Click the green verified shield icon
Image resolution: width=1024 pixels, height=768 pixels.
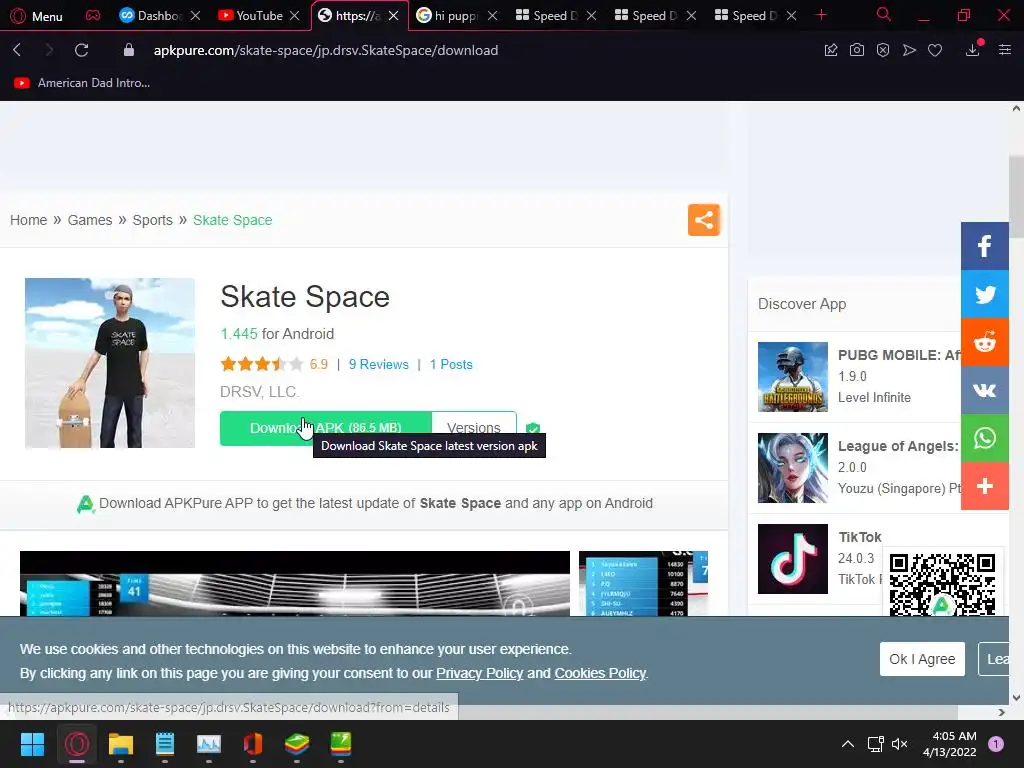pyautogui.click(x=533, y=428)
